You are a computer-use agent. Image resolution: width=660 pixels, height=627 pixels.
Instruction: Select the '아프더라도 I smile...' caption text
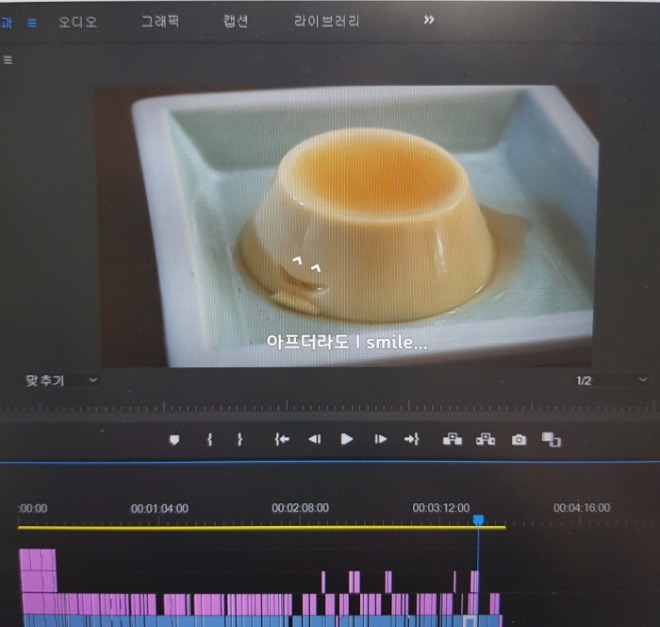(x=347, y=342)
